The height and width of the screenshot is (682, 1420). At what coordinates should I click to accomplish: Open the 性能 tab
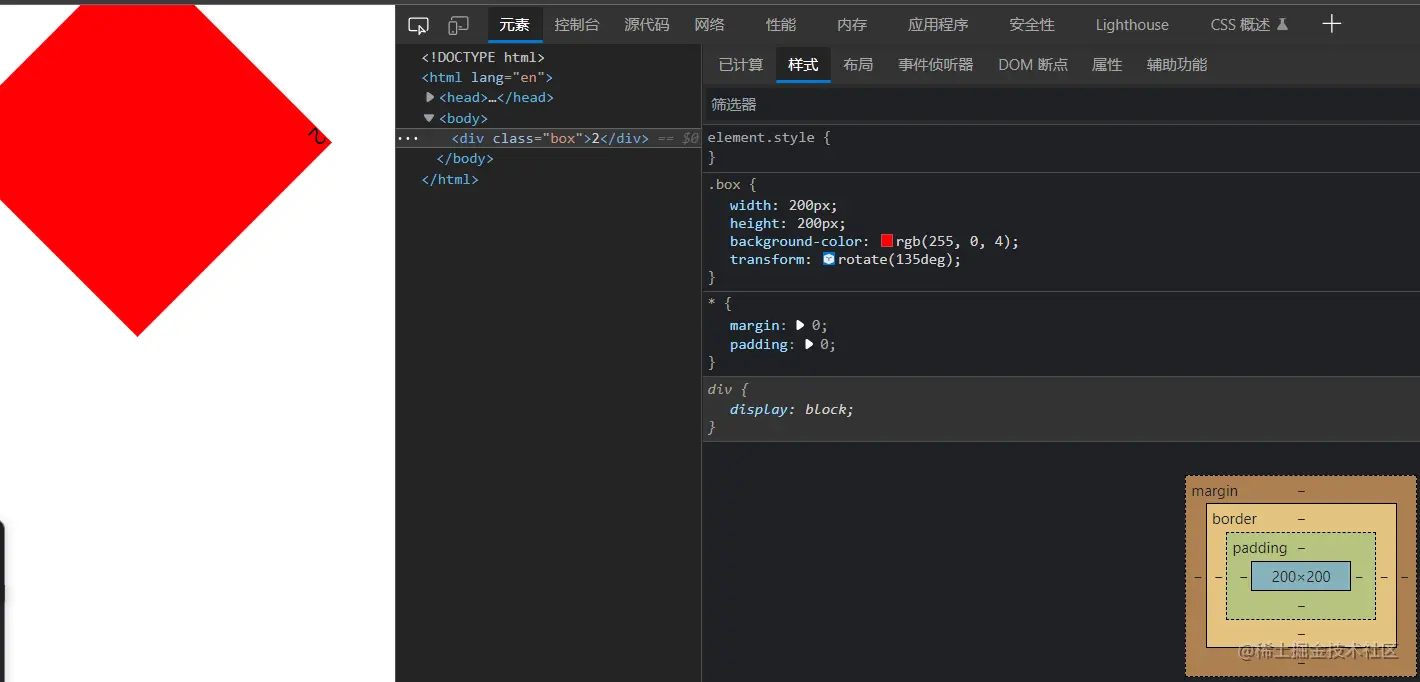pyautogui.click(x=781, y=25)
